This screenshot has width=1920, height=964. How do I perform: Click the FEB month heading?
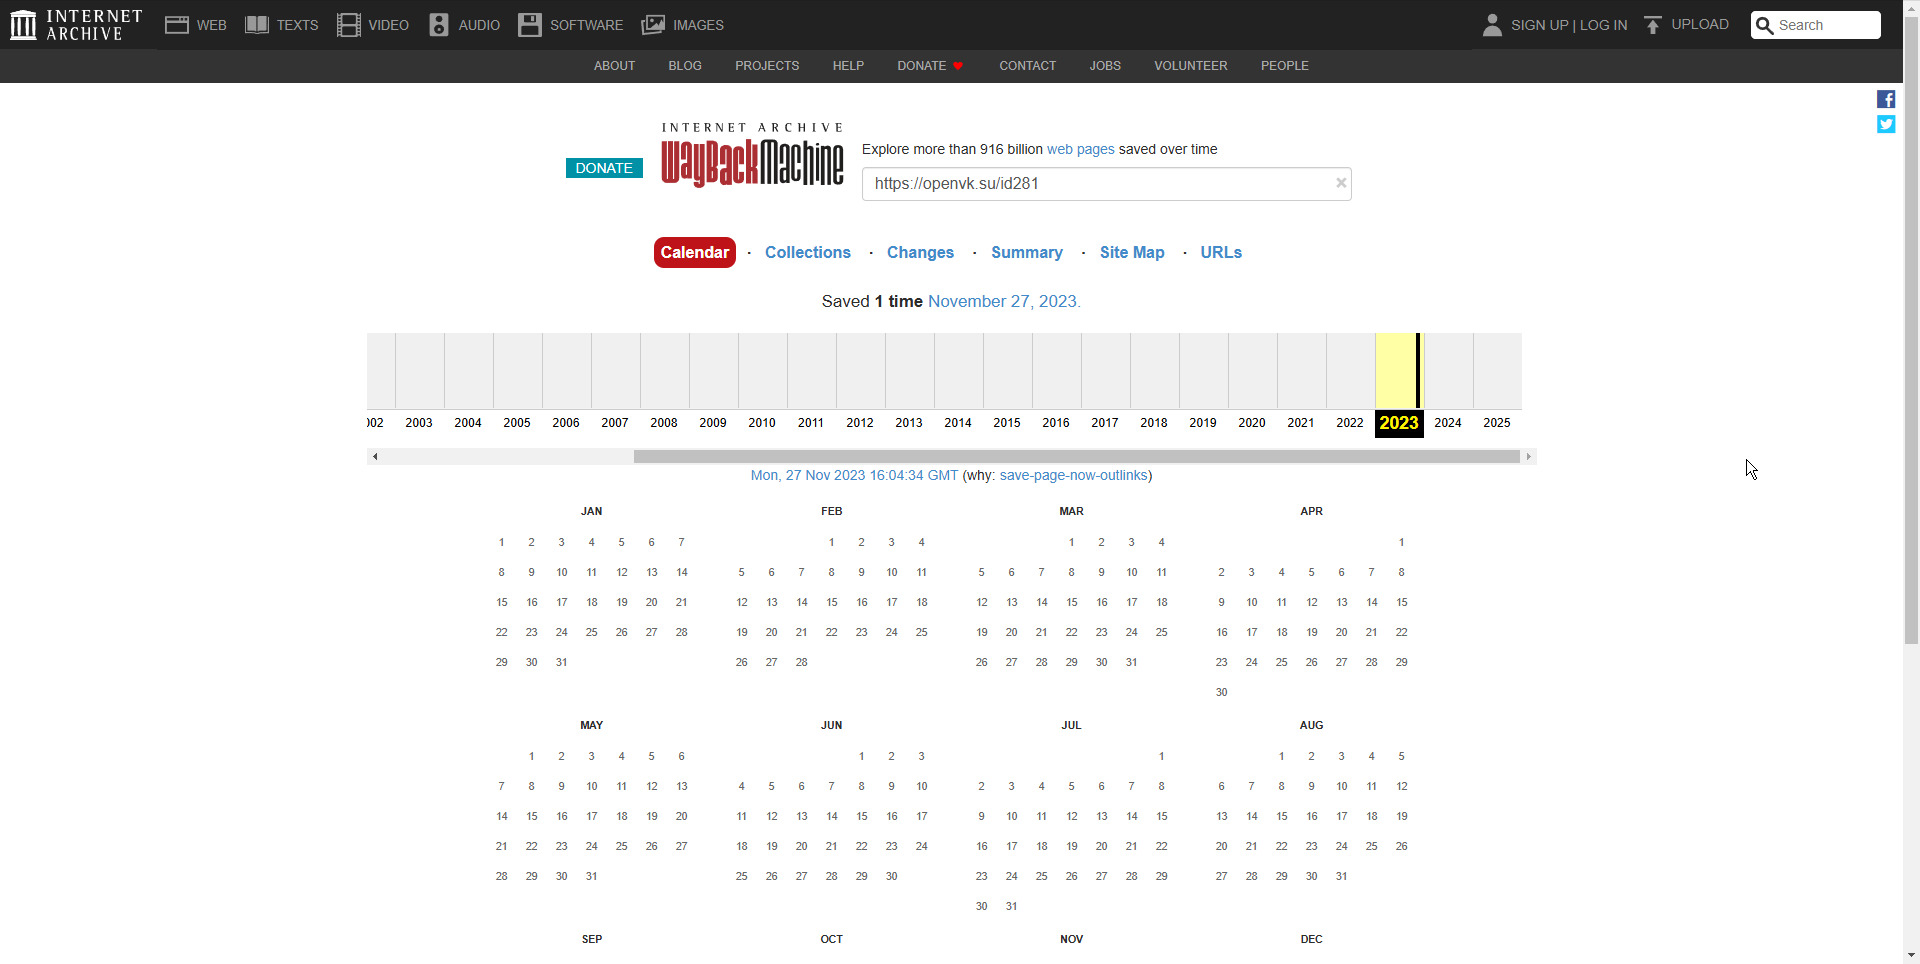(x=832, y=511)
